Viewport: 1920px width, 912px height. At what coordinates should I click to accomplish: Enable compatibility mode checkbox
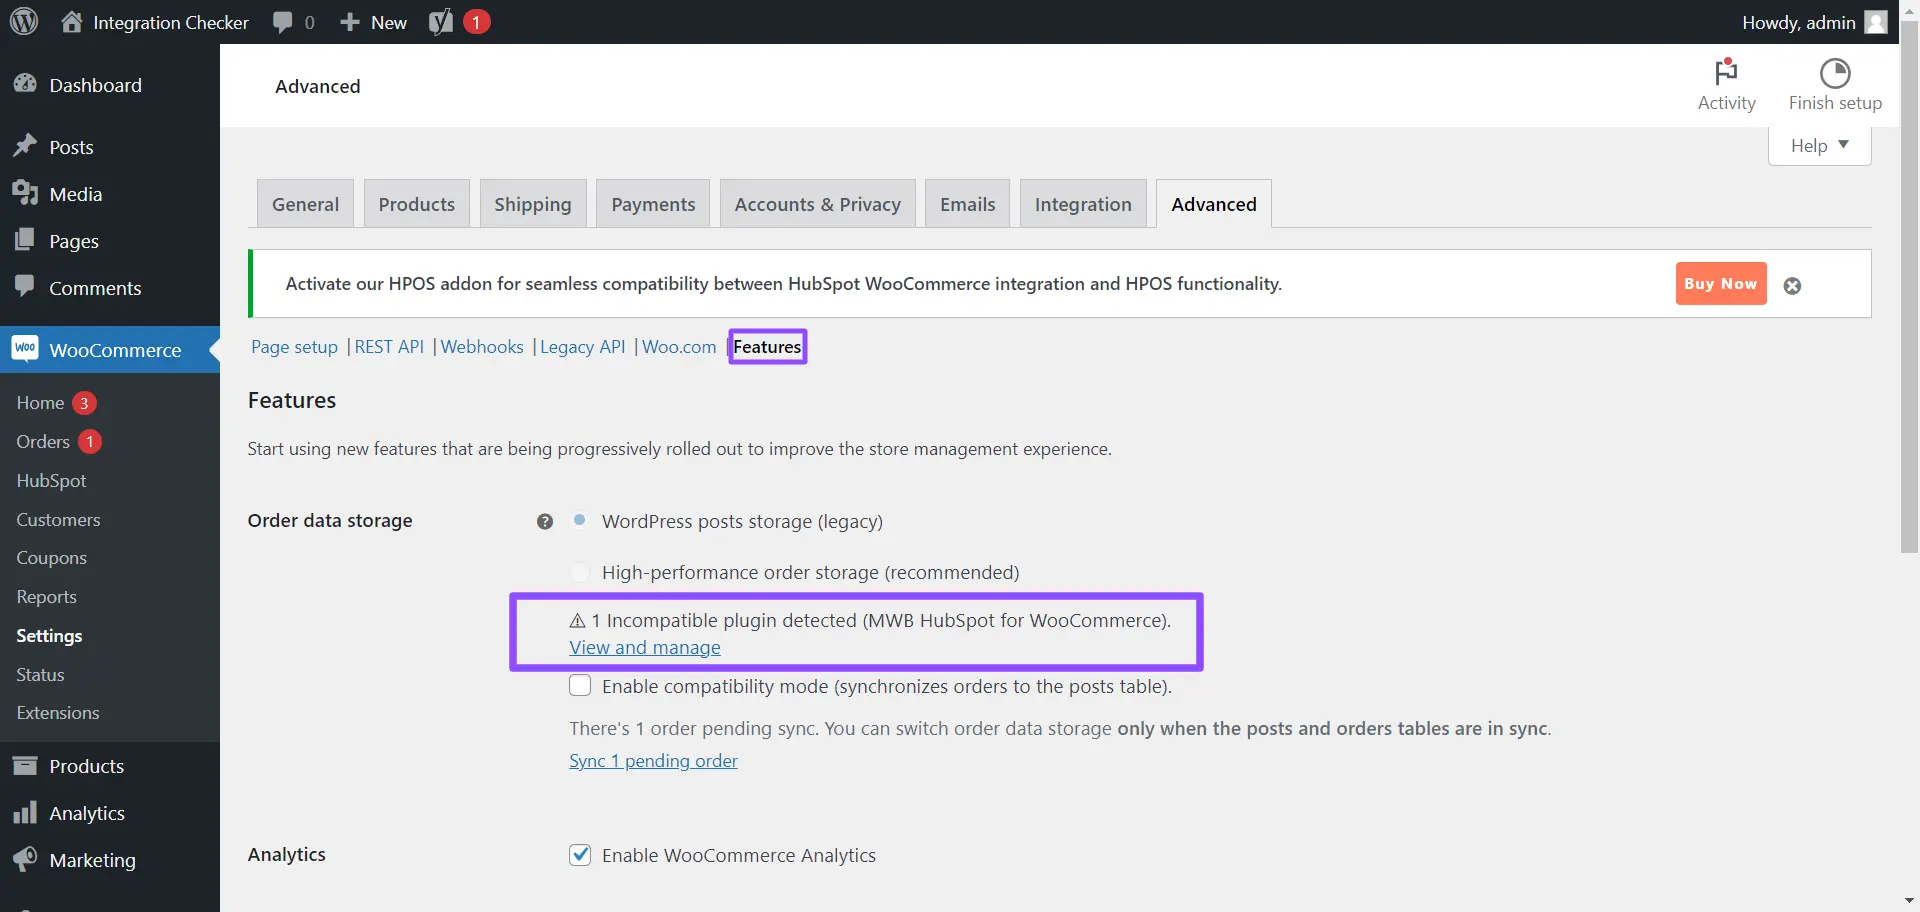580,686
